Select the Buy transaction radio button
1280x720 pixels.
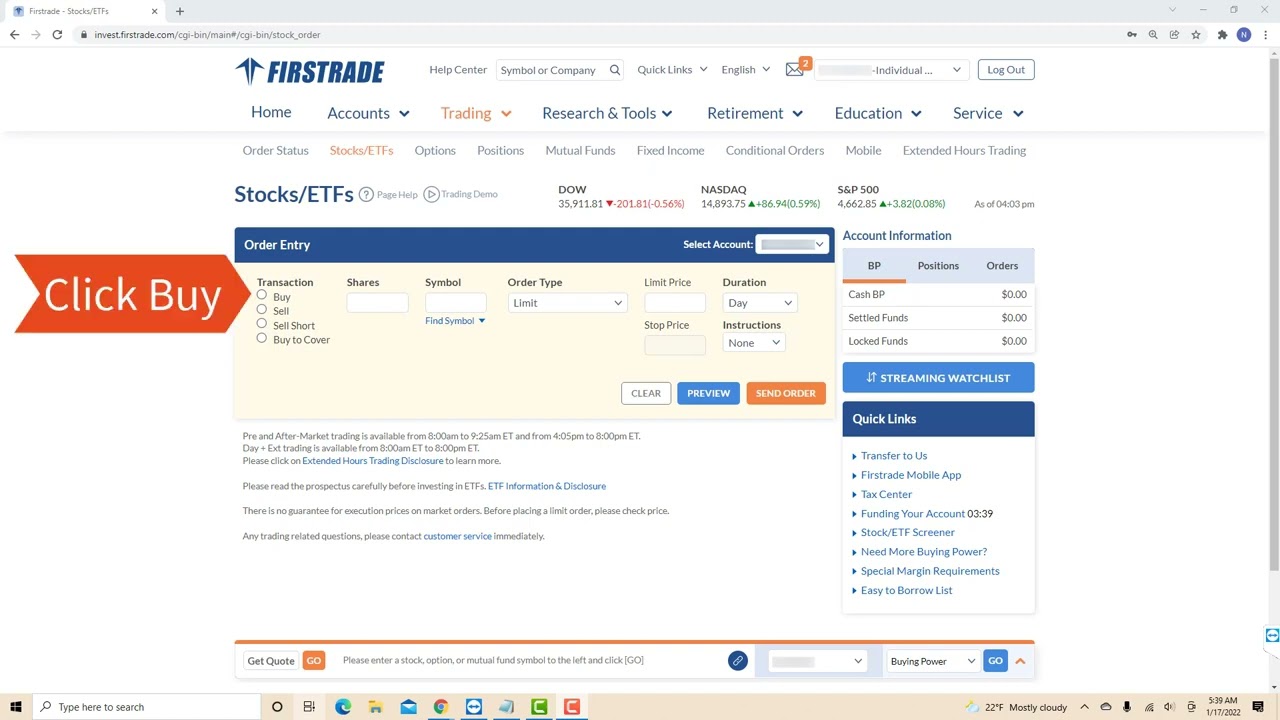click(x=262, y=295)
